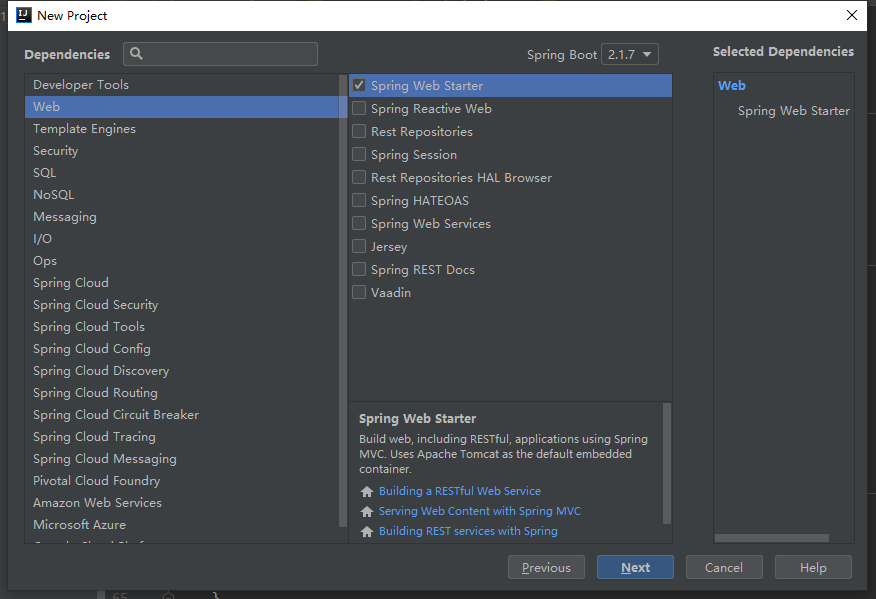Click the description panel vertical scrollbar
The image size is (876, 599).
coord(666,463)
